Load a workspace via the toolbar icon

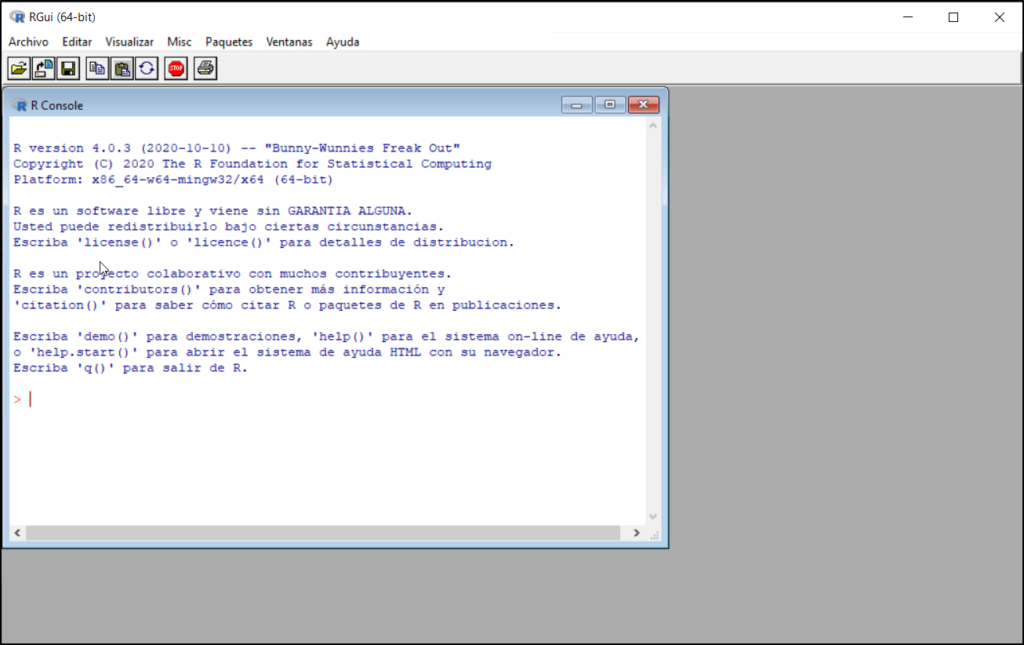pyautogui.click(x=42, y=67)
